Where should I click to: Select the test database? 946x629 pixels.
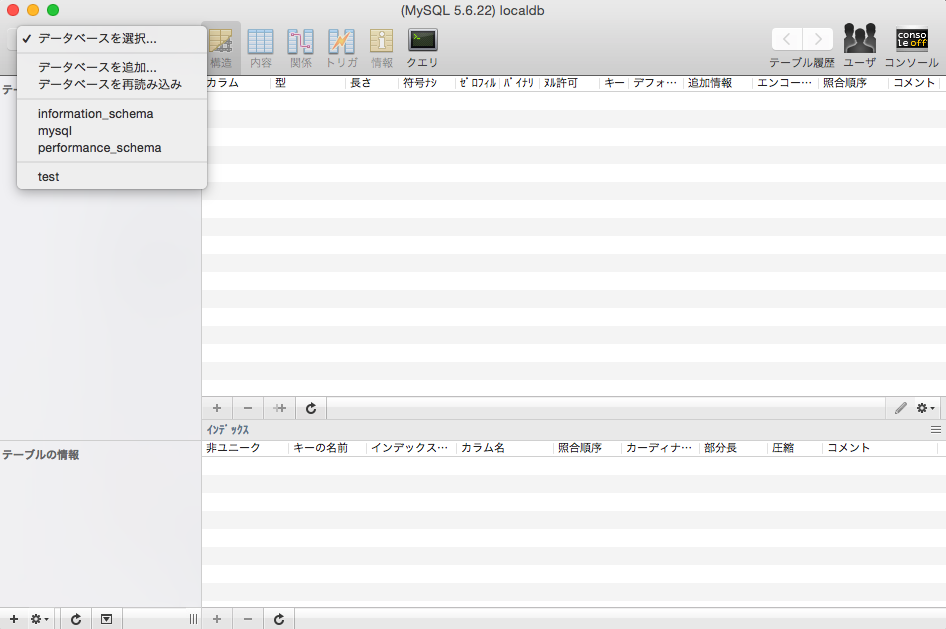coord(112,177)
